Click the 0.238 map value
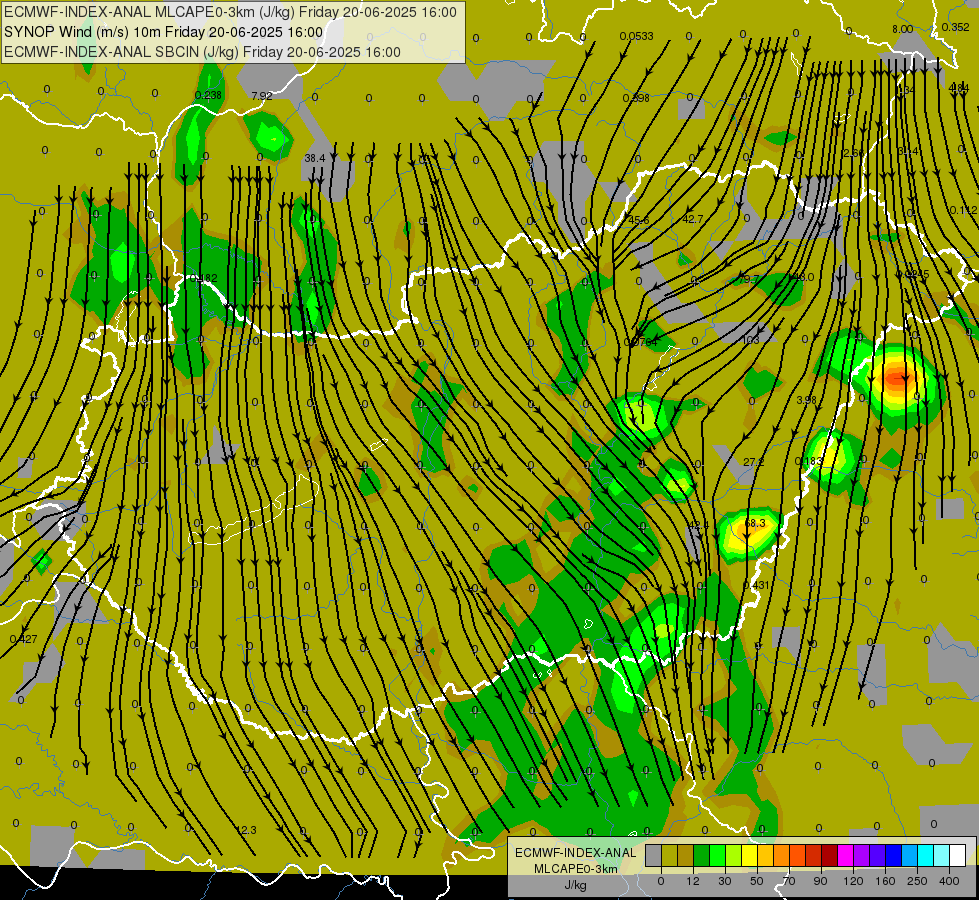979x900 pixels. coord(208,96)
